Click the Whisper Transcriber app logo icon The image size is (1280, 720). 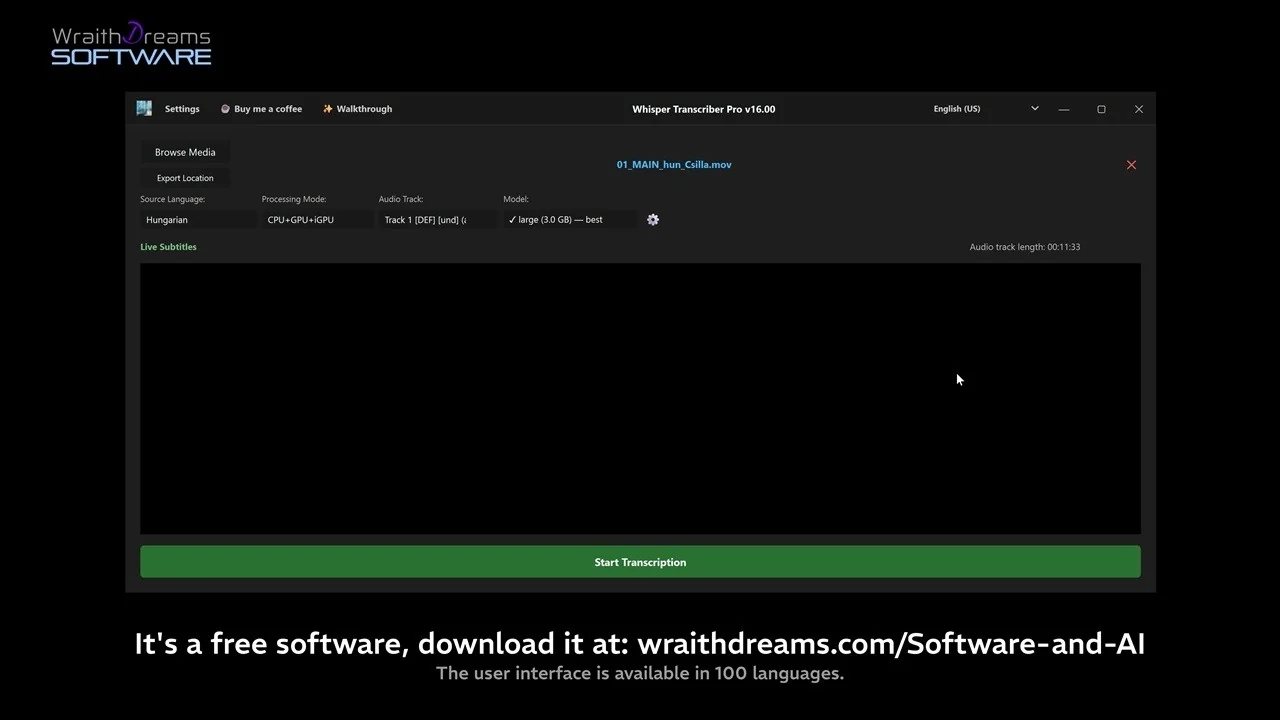point(144,109)
